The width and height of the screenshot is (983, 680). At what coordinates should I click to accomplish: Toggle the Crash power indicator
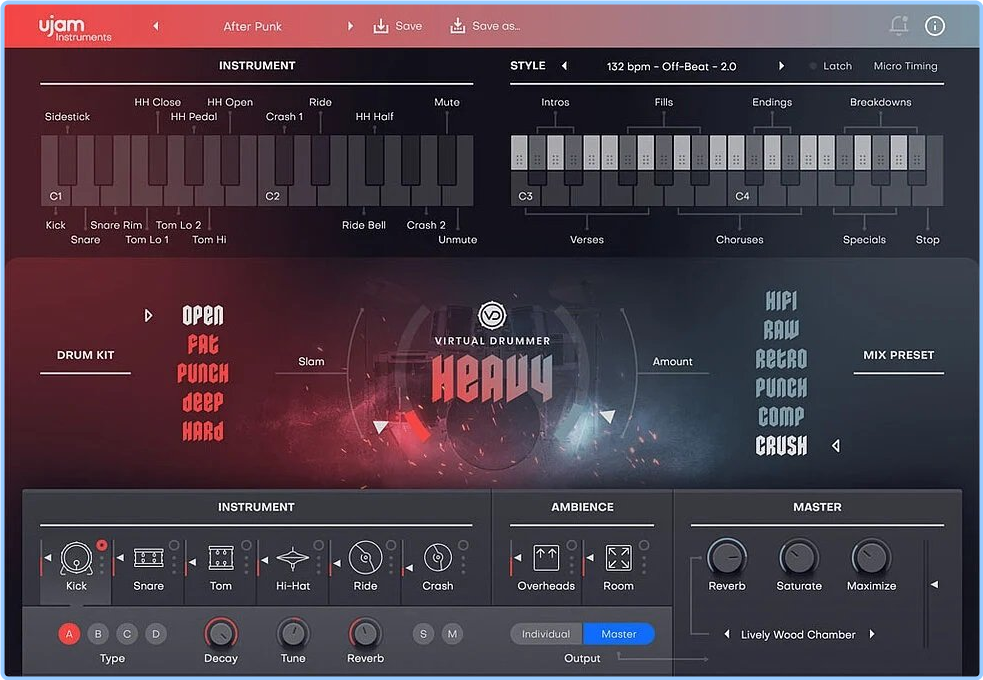tap(463, 545)
